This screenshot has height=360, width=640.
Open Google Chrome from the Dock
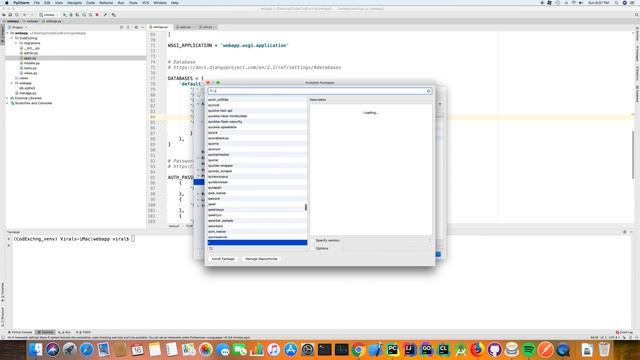(x=358, y=350)
